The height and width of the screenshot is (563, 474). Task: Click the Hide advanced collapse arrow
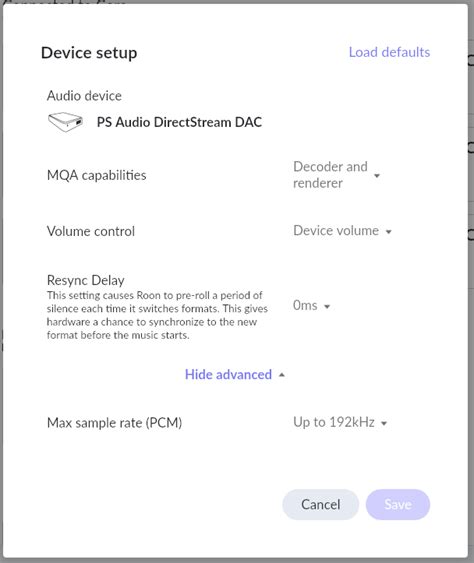(x=282, y=375)
